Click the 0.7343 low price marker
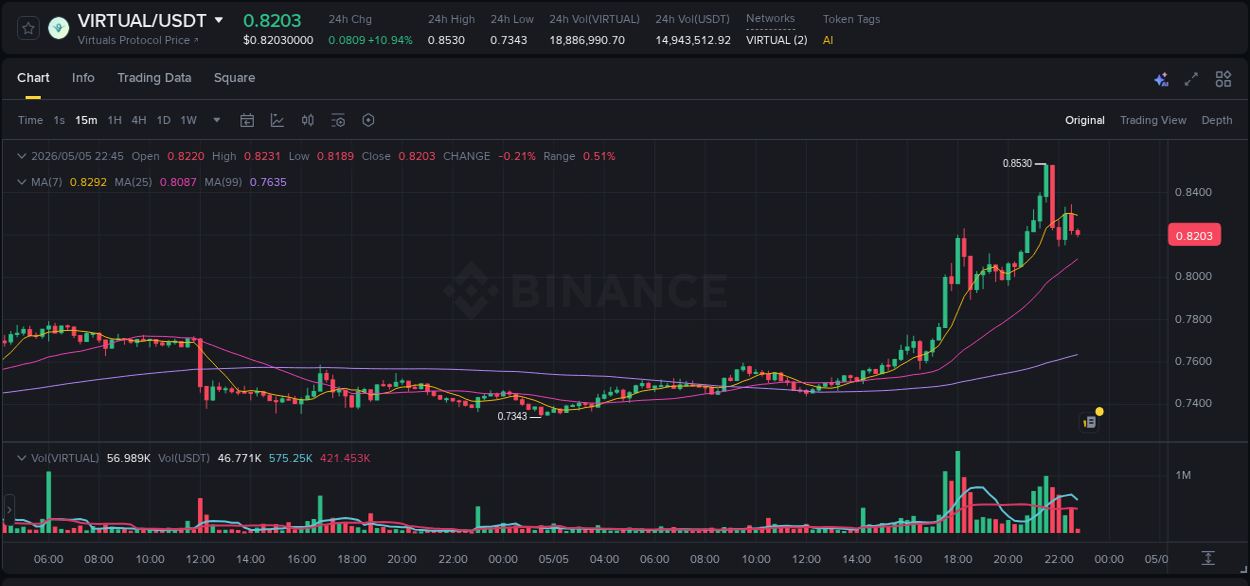The height and width of the screenshot is (586, 1250). pyautogui.click(x=511, y=416)
